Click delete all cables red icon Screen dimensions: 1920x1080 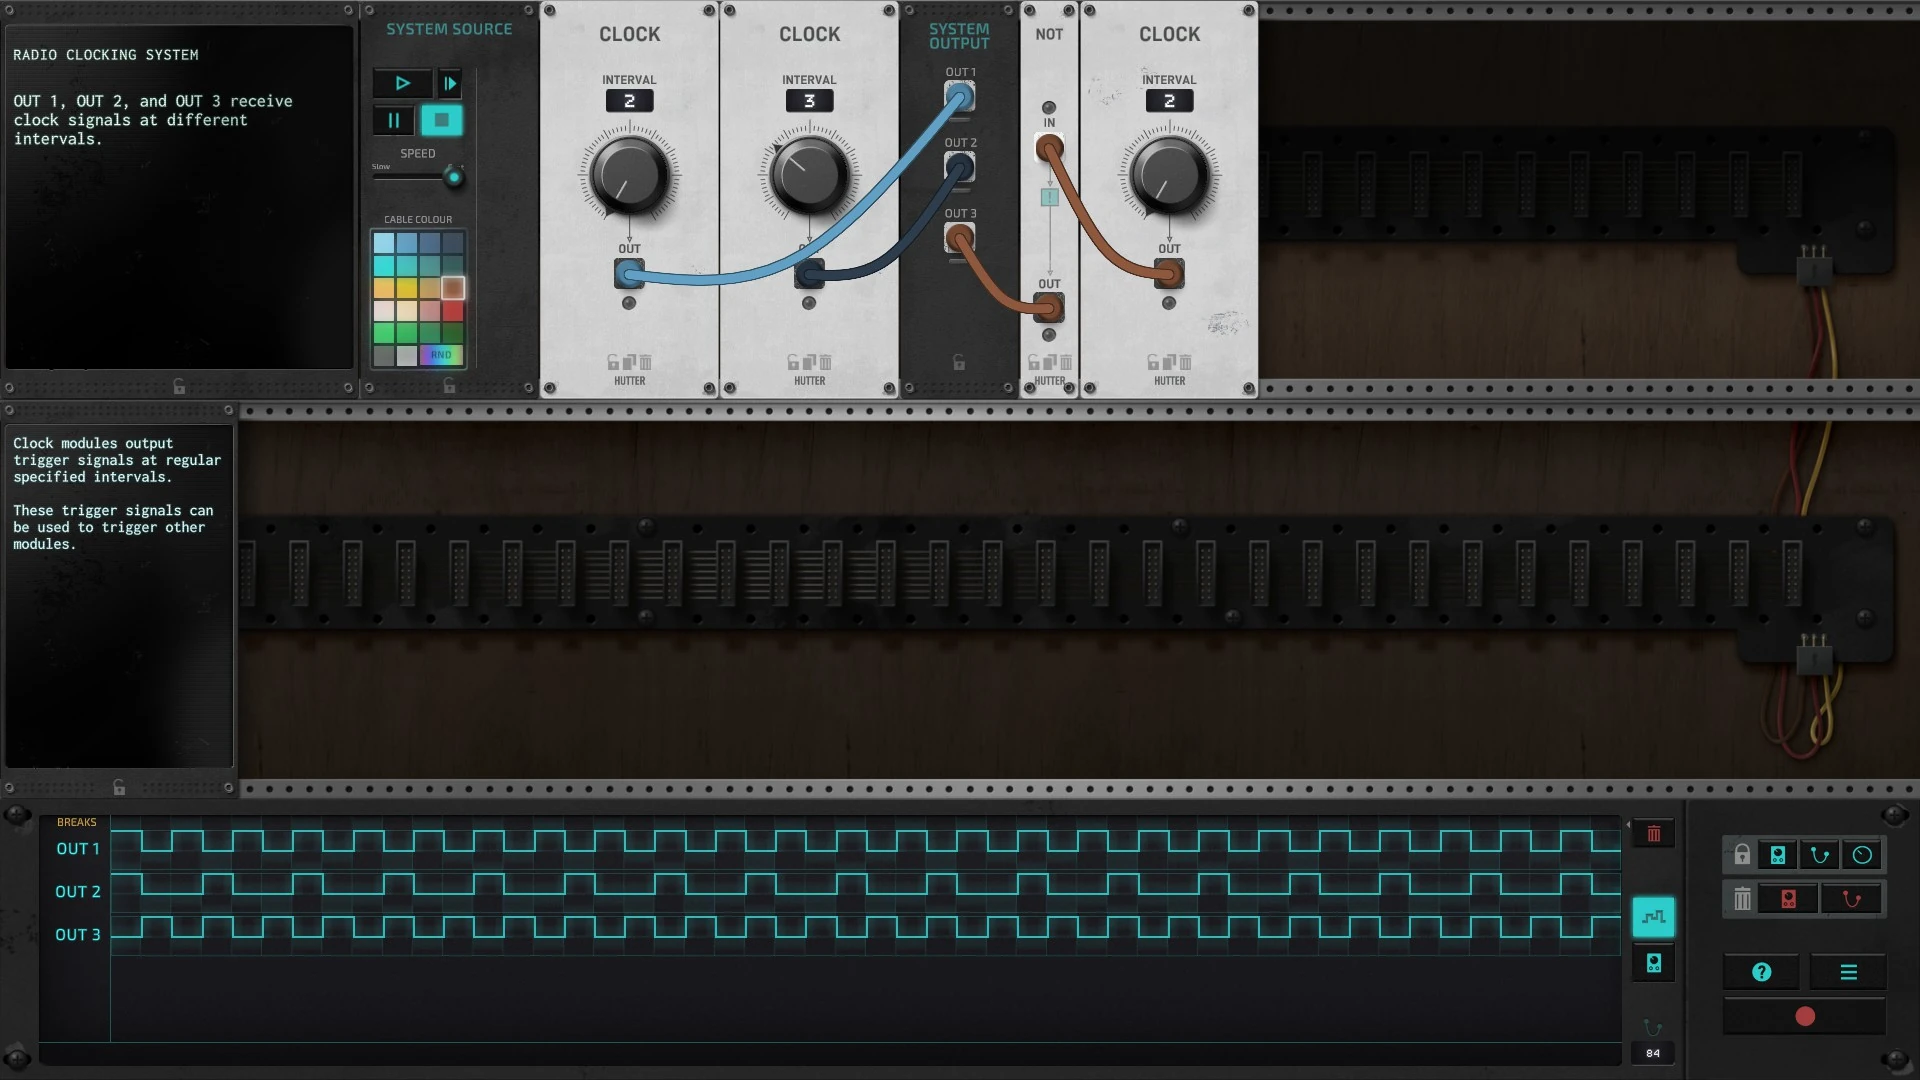[1851, 899]
